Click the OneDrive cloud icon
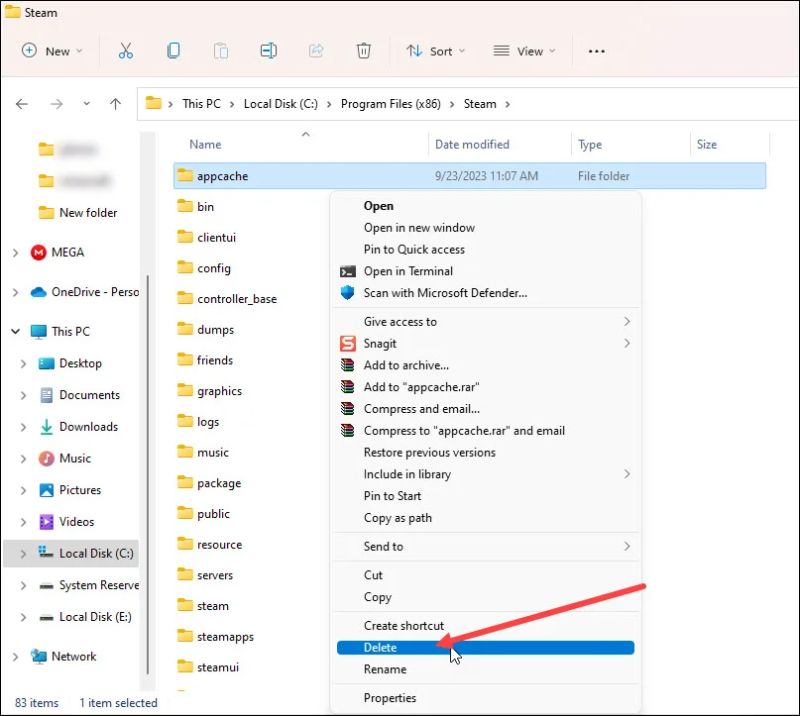The width and height of the screenshot is (800, 716). point(38,292)
